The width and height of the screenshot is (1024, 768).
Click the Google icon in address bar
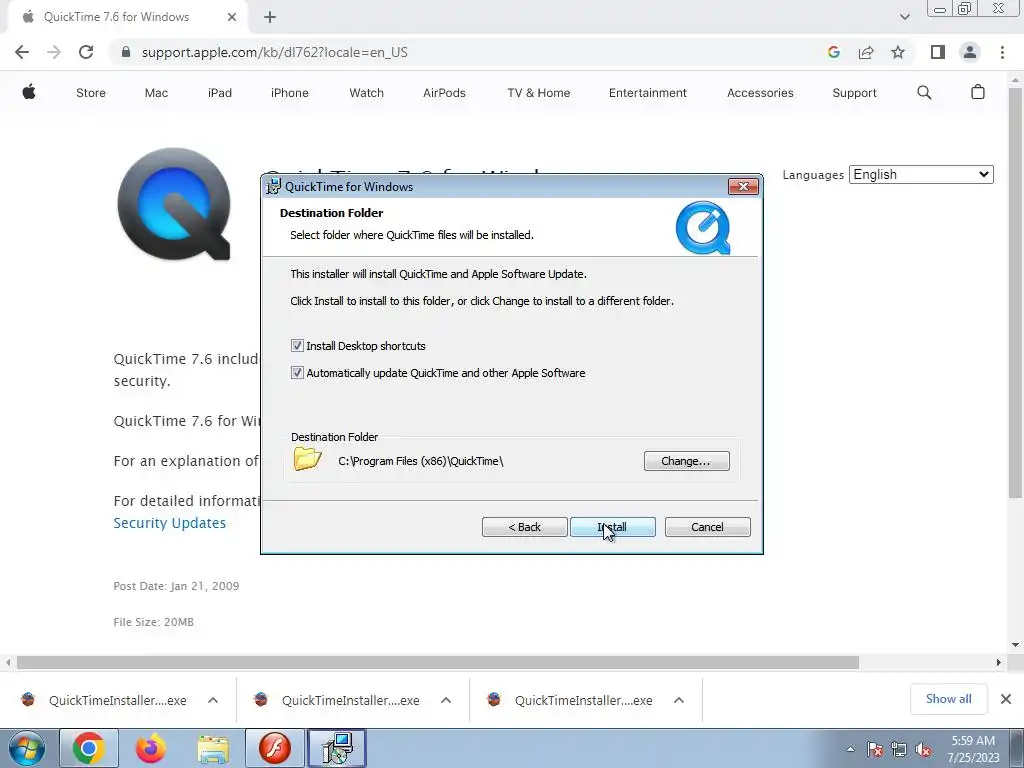tap(833, 52)
